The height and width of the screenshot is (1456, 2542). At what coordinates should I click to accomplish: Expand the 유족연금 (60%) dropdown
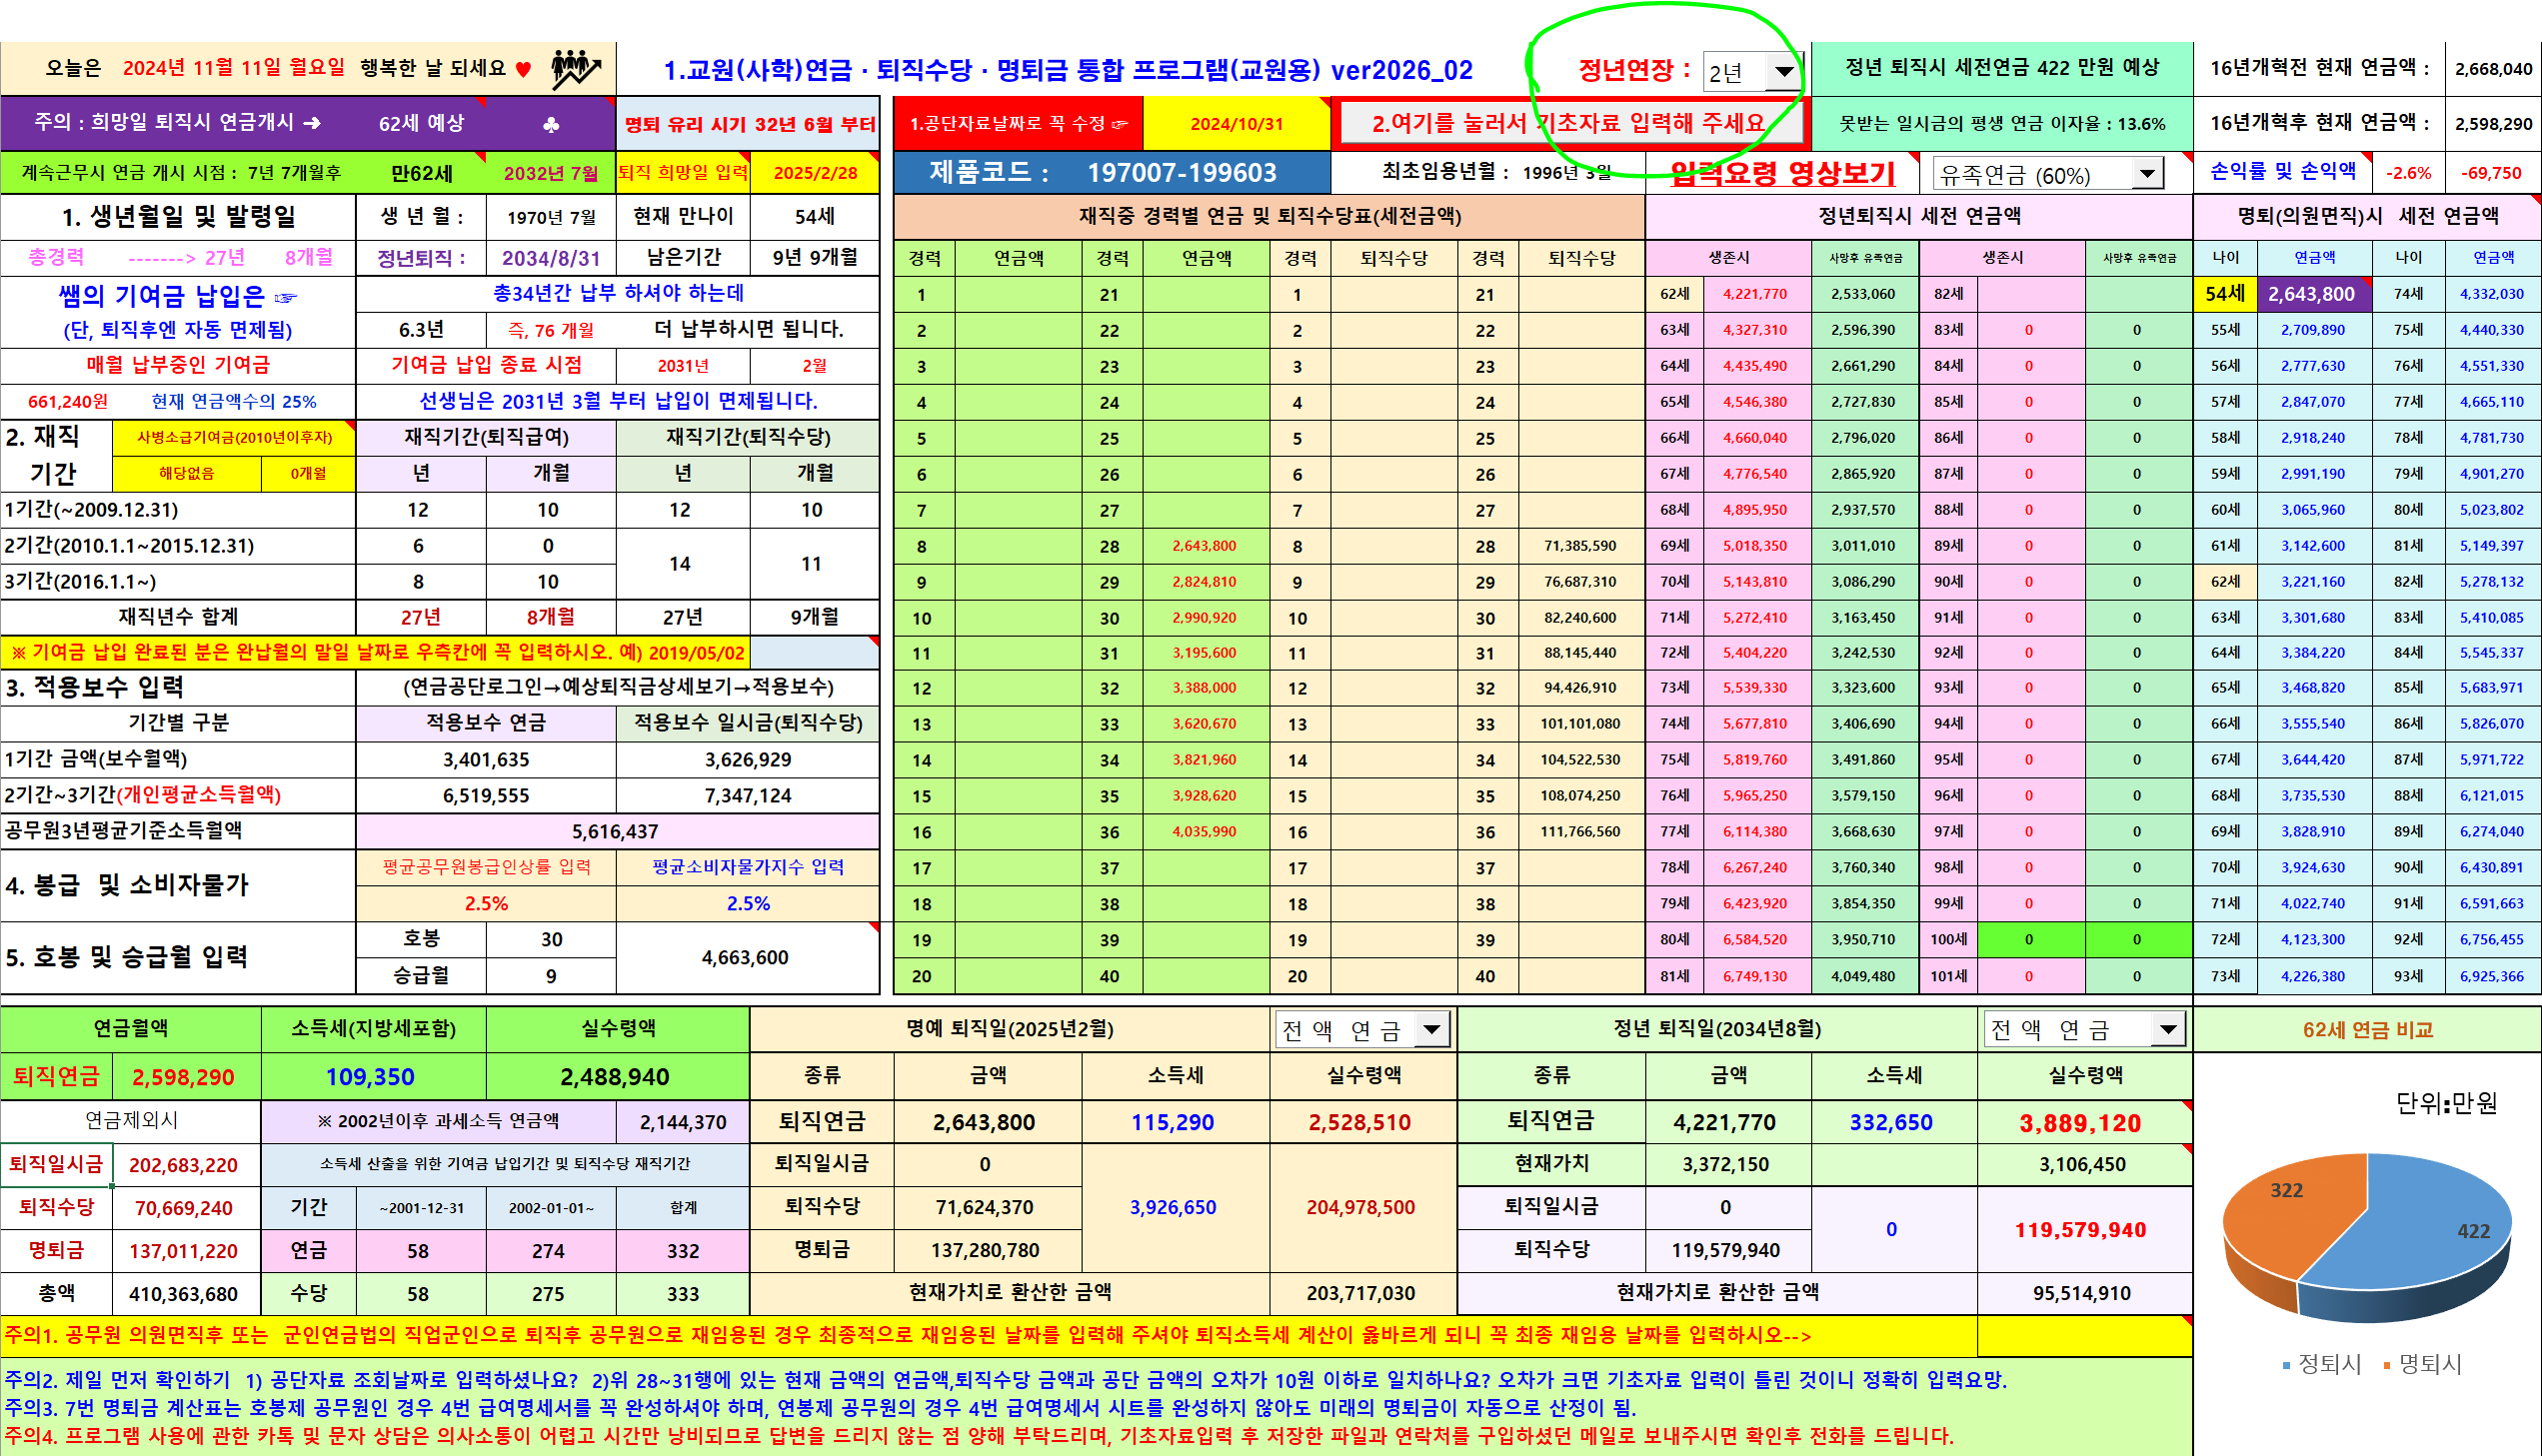2146,174
